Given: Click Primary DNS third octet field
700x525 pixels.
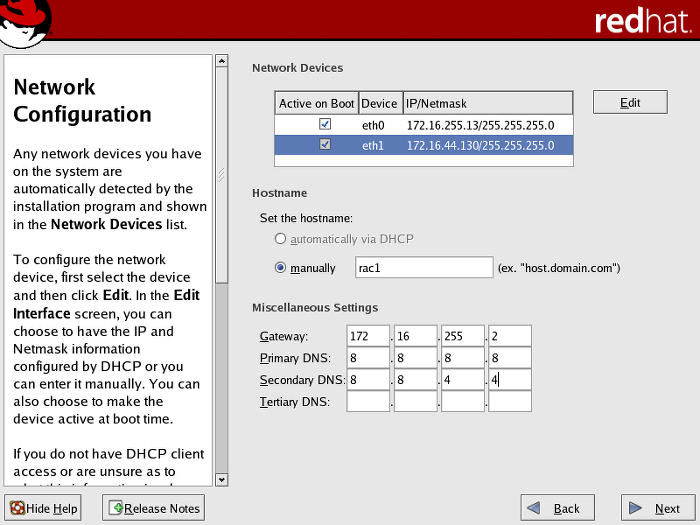Looking at the screenshot, I should [463, 358].
